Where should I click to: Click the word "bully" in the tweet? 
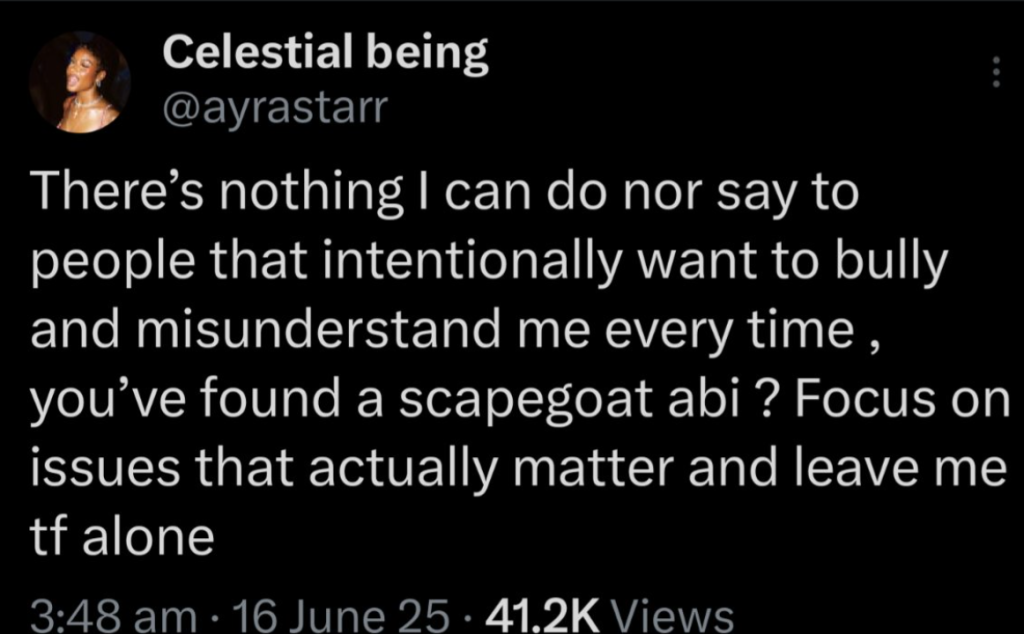pyautogui.click(x=895, y=261)
